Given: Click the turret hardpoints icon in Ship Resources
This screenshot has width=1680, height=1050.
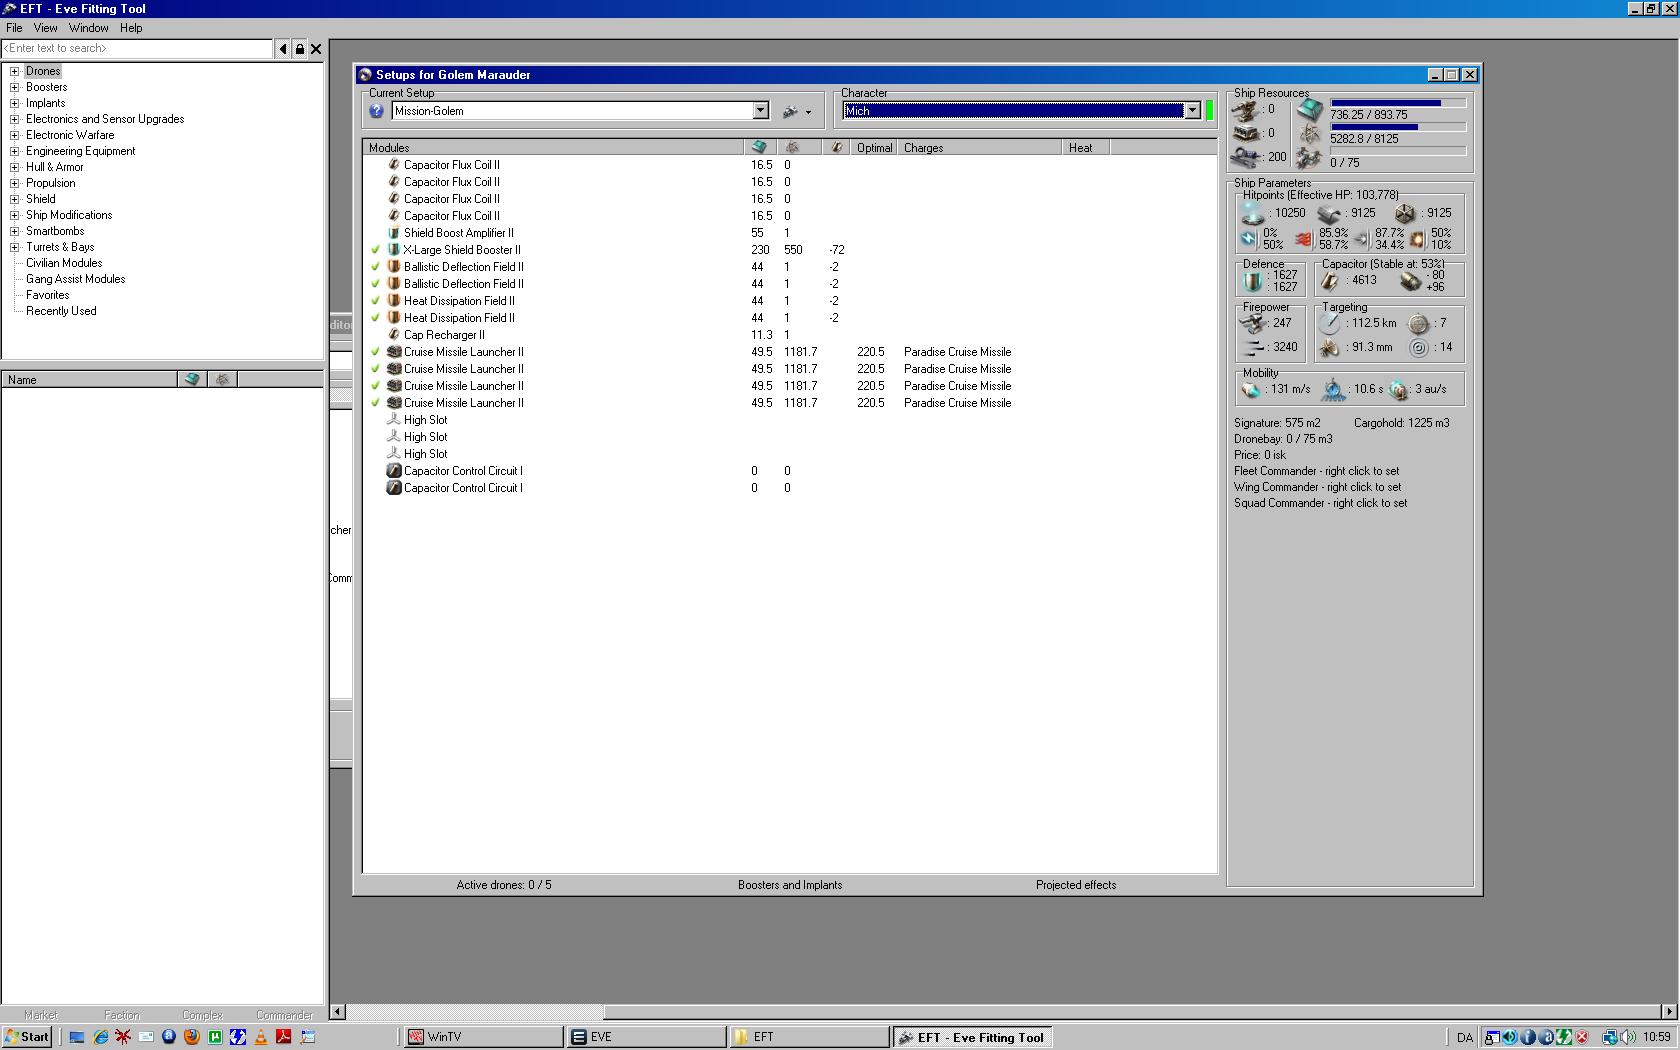Looking at the screenshot, I should (1246, 110).
